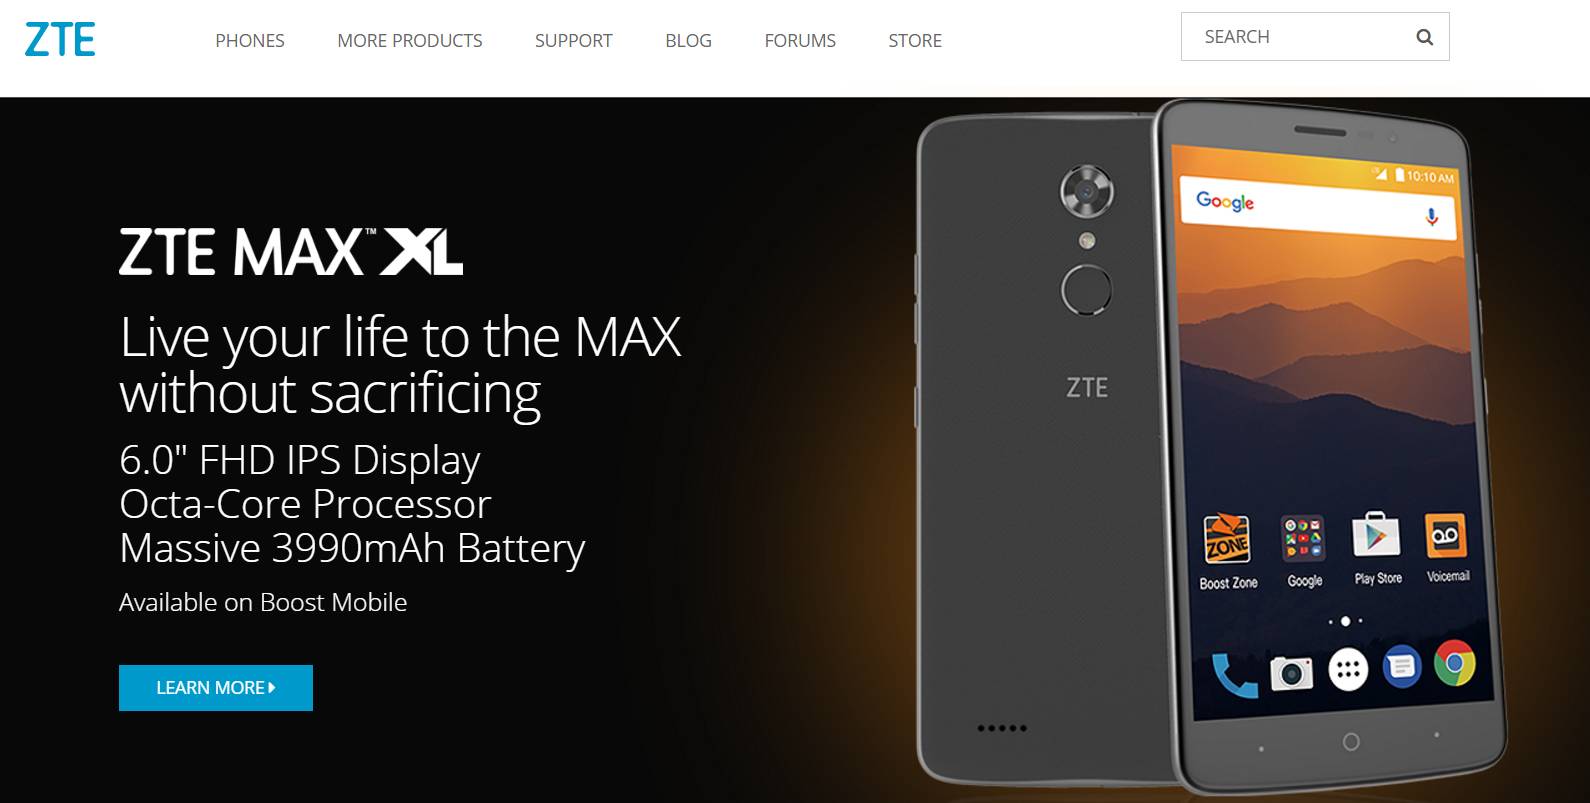This screenshot has height=803, width=1590.
Task: Visit the FORUMS link
Action: pos(800,41)
